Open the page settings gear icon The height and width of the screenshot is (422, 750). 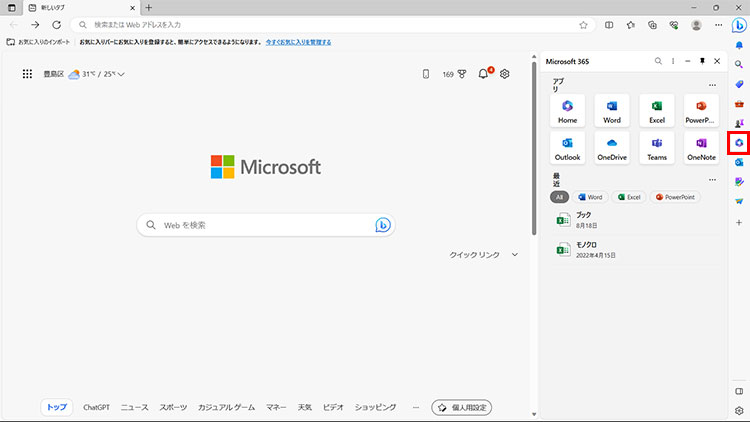505,74
